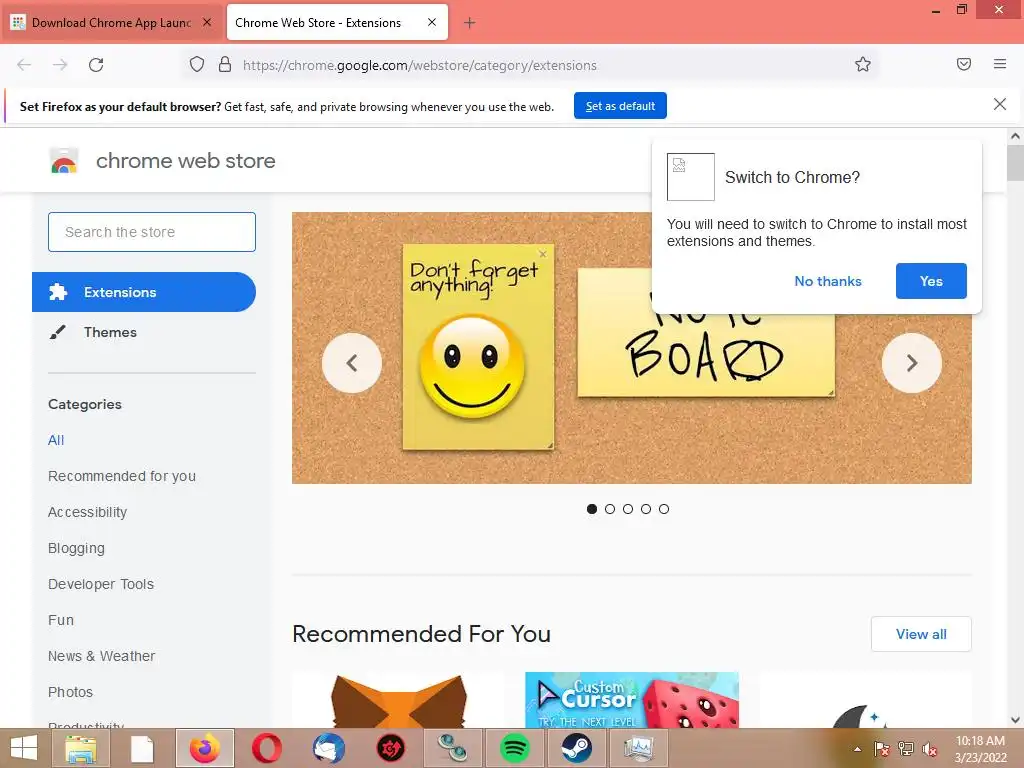1024x768 pixels.
Task: Bookmark this page with the star icon
Action: [x=863, y=65]
